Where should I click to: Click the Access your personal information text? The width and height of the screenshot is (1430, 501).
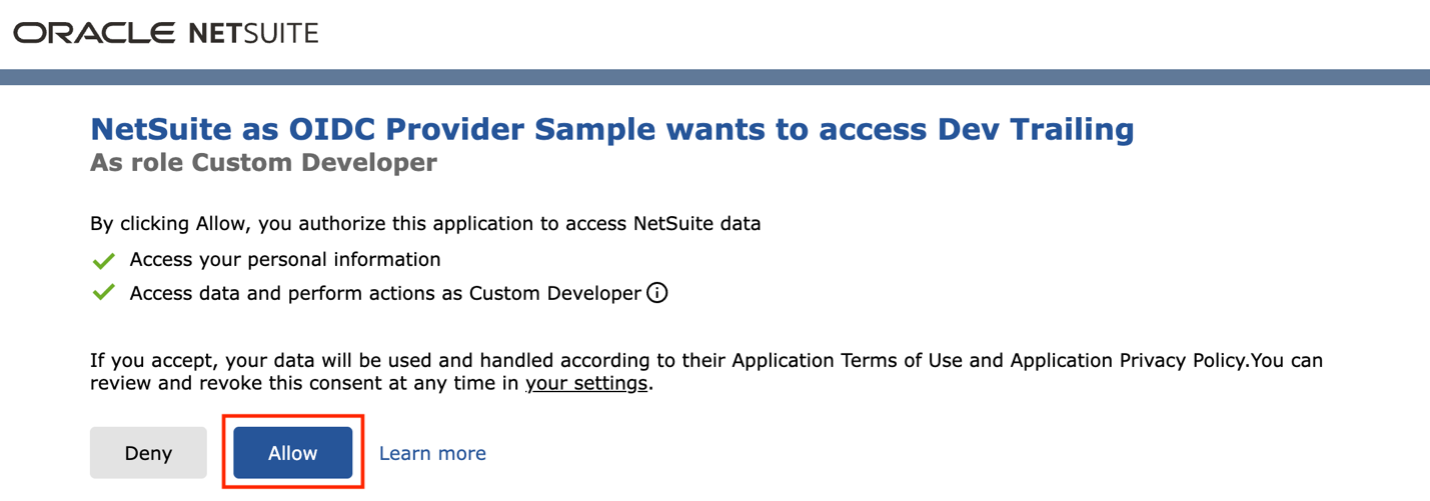pyautogui.click(x=285, y=260)
